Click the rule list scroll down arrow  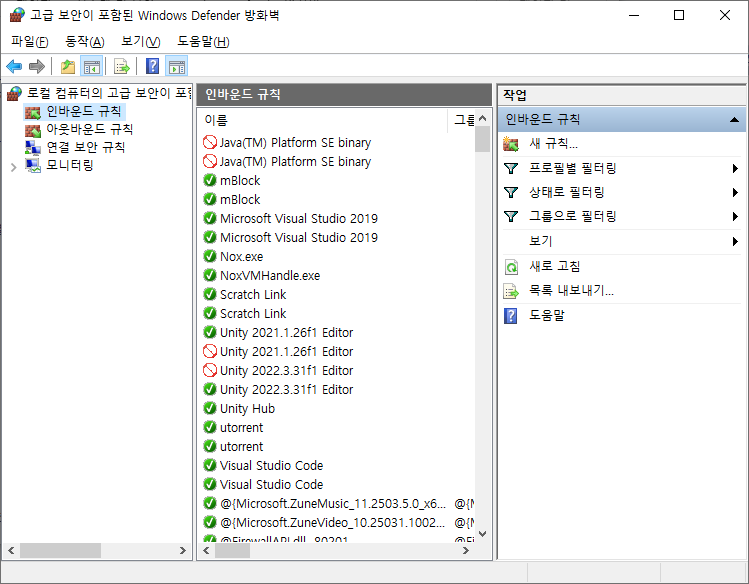click(482, 534)
